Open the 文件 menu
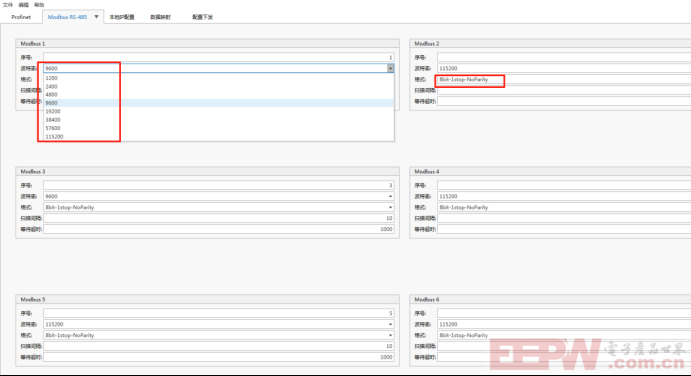The height and width of the screenshot is (376, 691). [x=8, y=4]
